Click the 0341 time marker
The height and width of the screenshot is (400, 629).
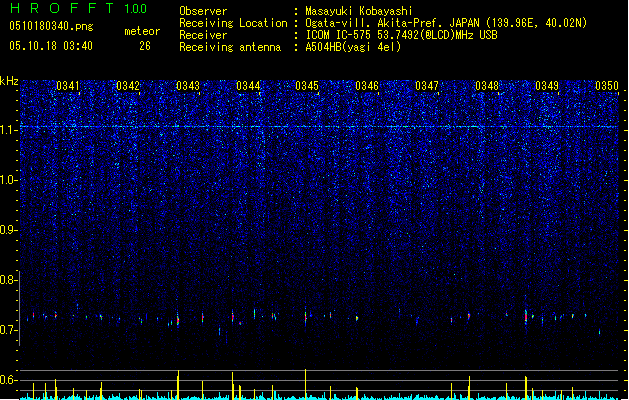(x=68, y=85)
